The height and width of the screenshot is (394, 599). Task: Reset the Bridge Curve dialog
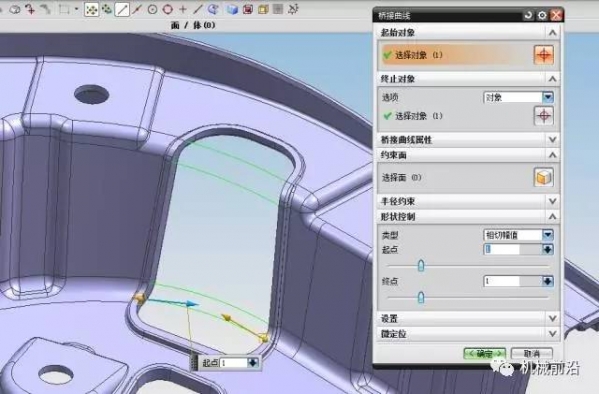528,15
